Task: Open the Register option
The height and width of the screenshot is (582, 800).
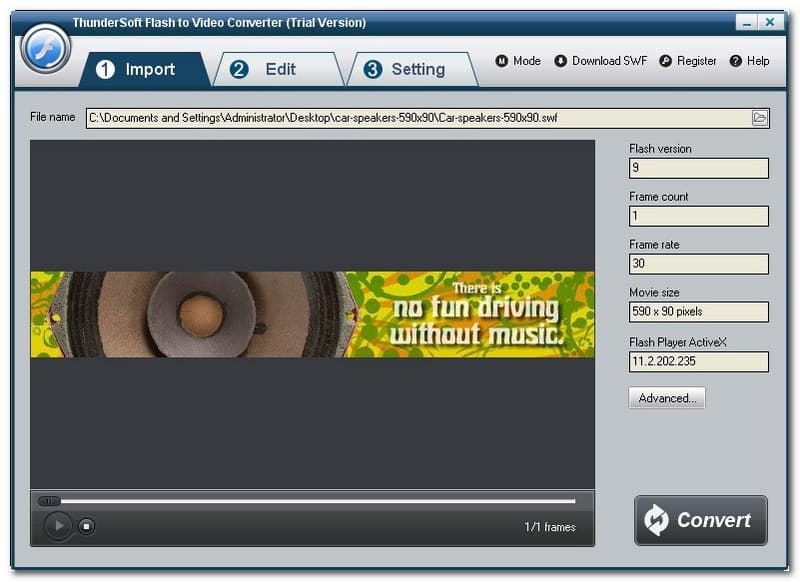Action: (x=688, y=61)
